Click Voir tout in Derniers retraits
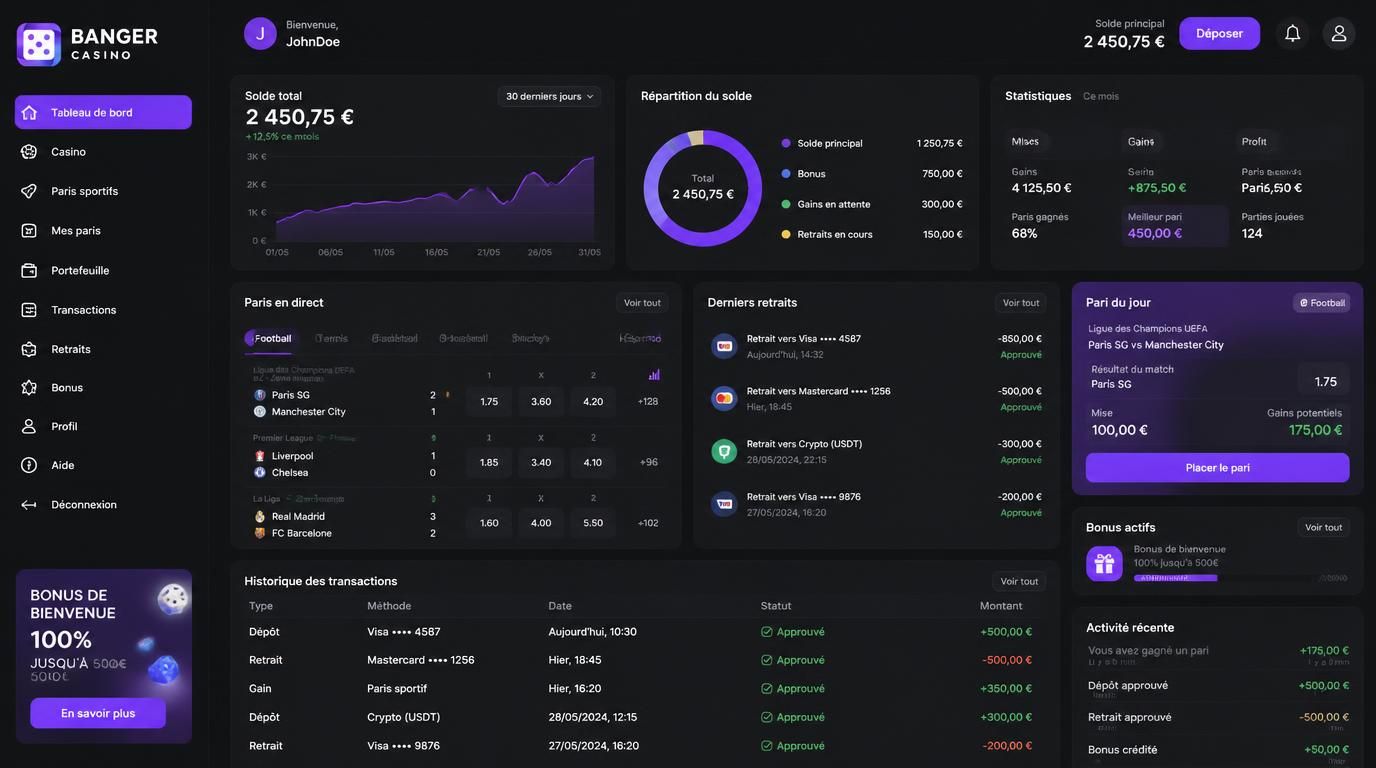The image size is (1376, 768). tap(1021, 303)
